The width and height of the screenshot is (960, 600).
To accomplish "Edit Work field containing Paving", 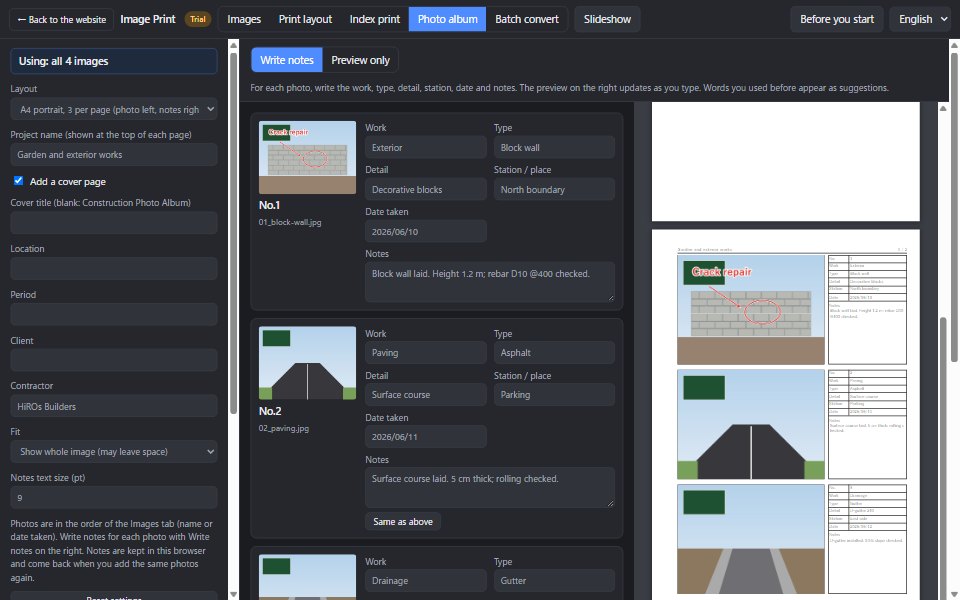I will pyautogui.click(x=426, y=353).
